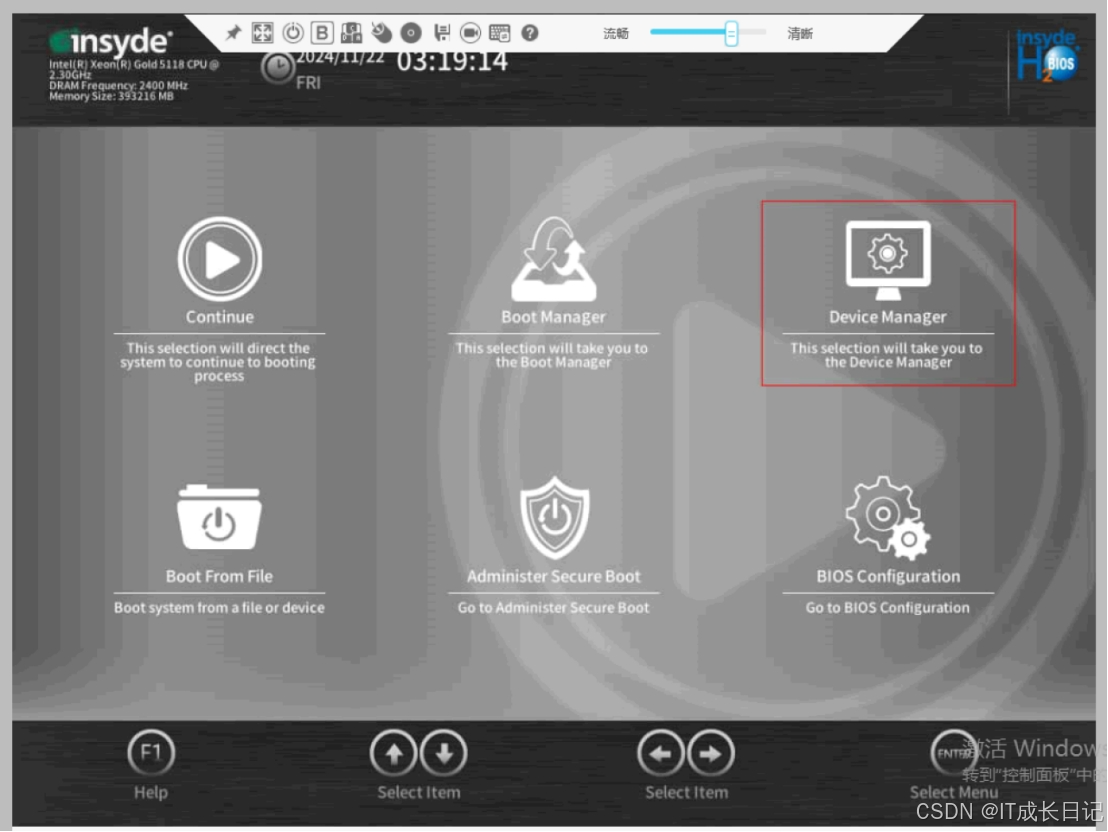Click the Continue label
Screen dimensions: 1108x832
coord(220,317)
